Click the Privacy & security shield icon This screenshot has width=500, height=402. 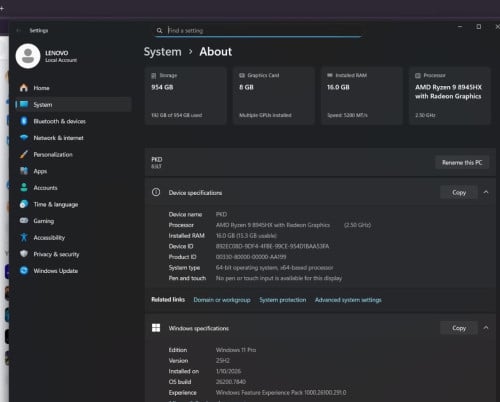(x=24, y=254)
